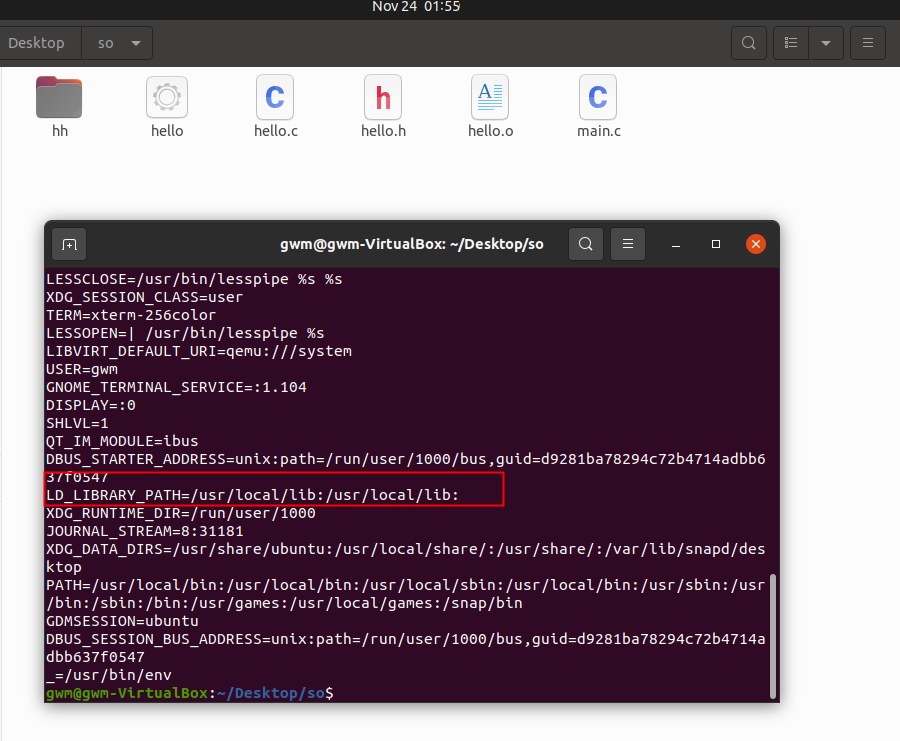Open a new terminal tab button
900x741 pixels.
pos(69,245)
